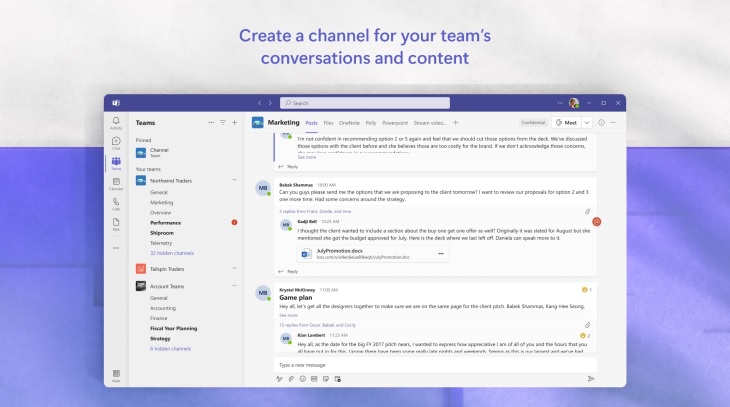Screen dimensions: 730x407
Task: Expand the 15 replies from Oscar thread
Action: click(x=318, y=325)
